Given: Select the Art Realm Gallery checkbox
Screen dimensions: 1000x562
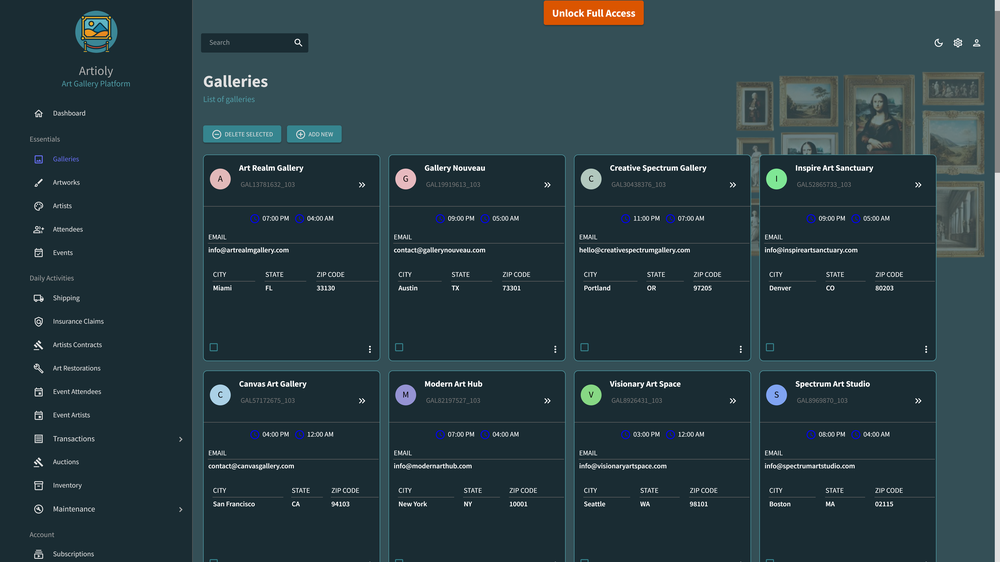Looking at the screenshot, I should tap(214, 348).
